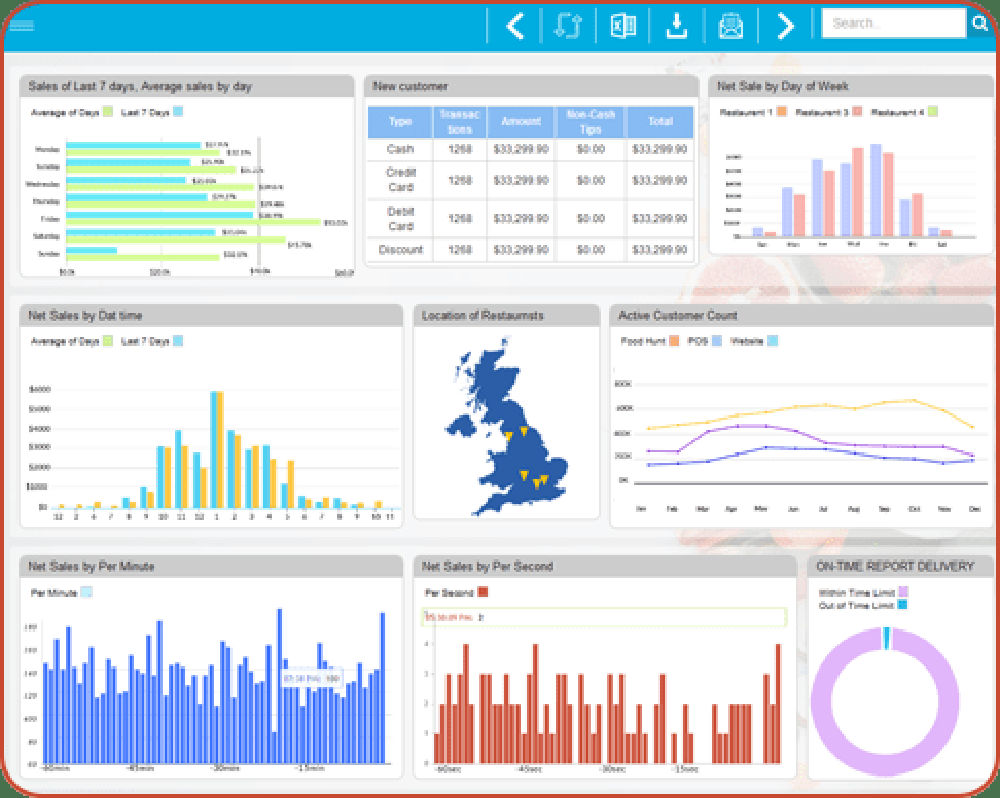Click the Non-Cash Tips value in Discount row
The image size is (1000, 798).
[591, 249]
